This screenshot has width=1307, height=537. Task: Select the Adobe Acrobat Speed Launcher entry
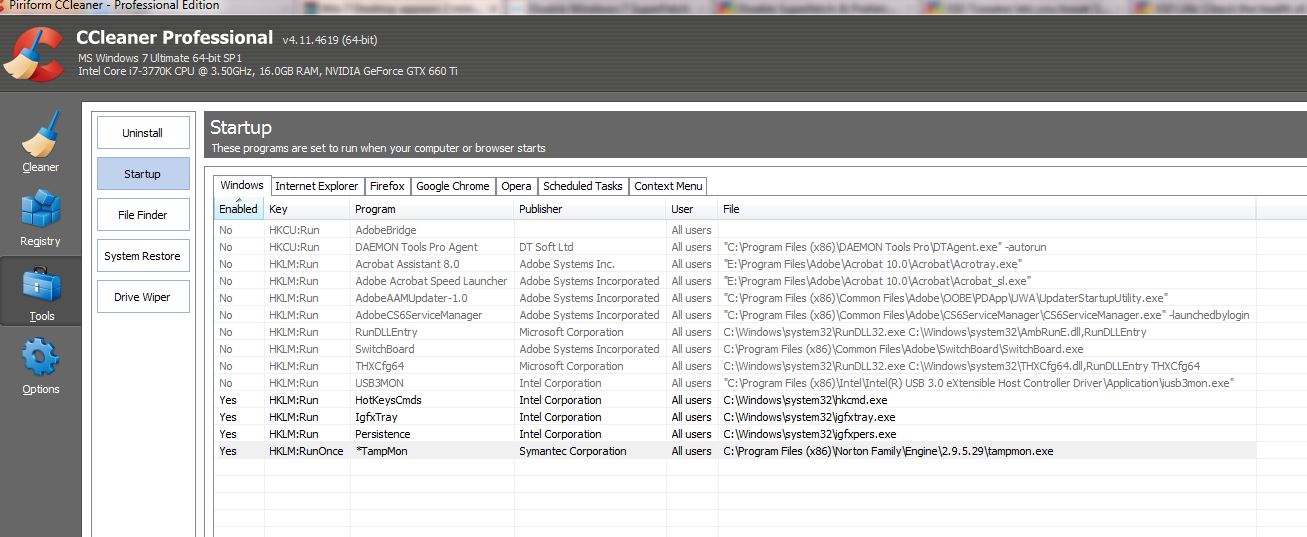[x=735, y=281]
